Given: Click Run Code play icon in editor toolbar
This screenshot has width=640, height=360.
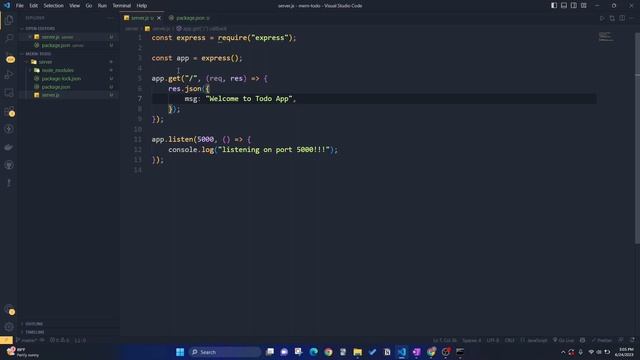Looking at the screenshot, I should tap(602, 18).
